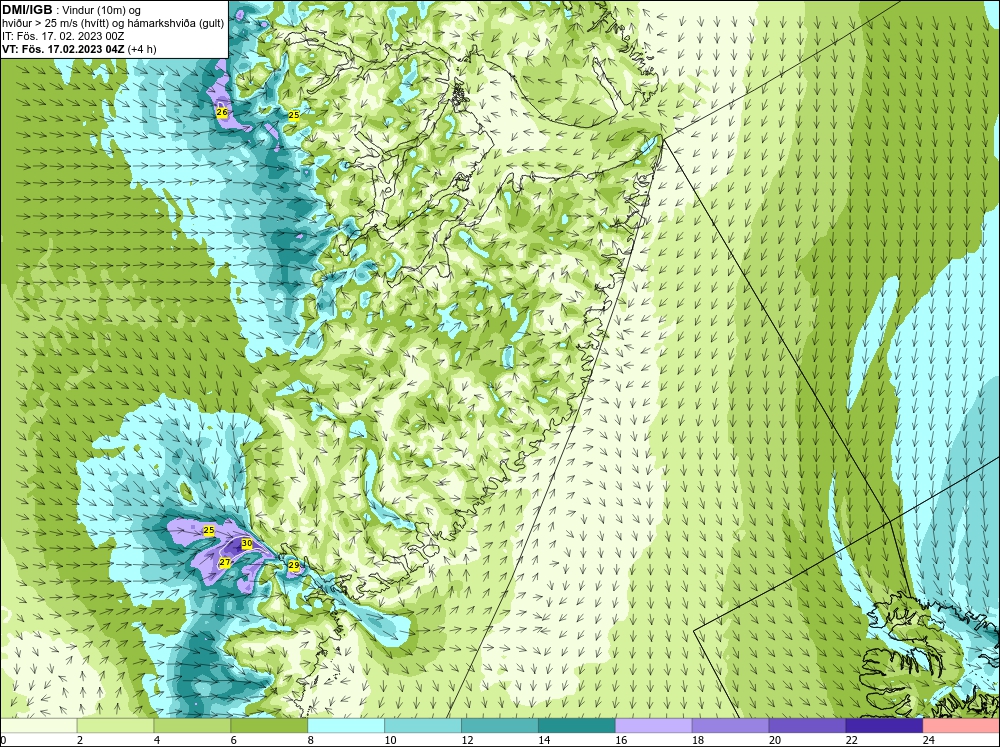Pick the lavender 16–18 m/s legend swatch
Screen dimensions: 1000x747
click(x=653, y=725)
